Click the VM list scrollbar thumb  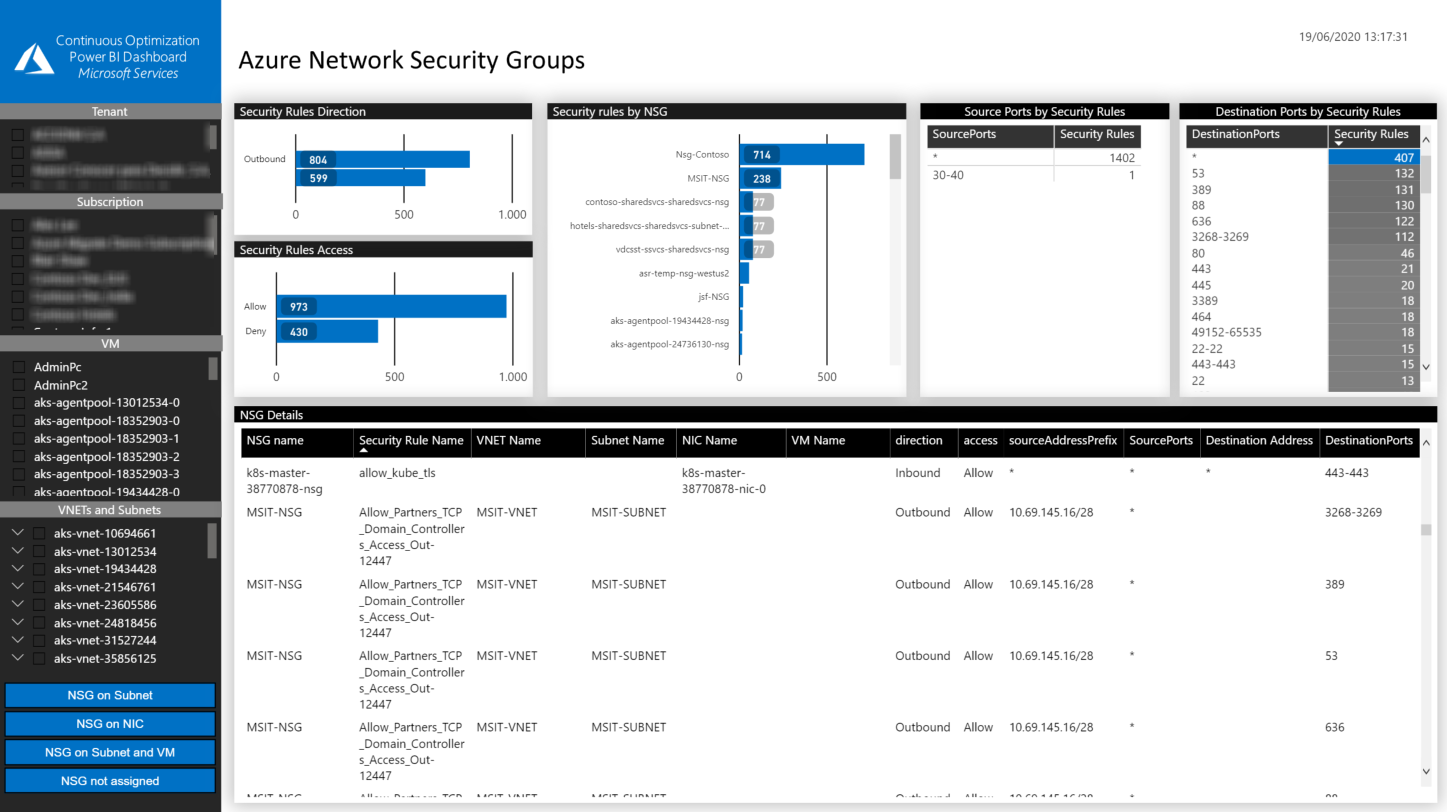tap(213, 369)
